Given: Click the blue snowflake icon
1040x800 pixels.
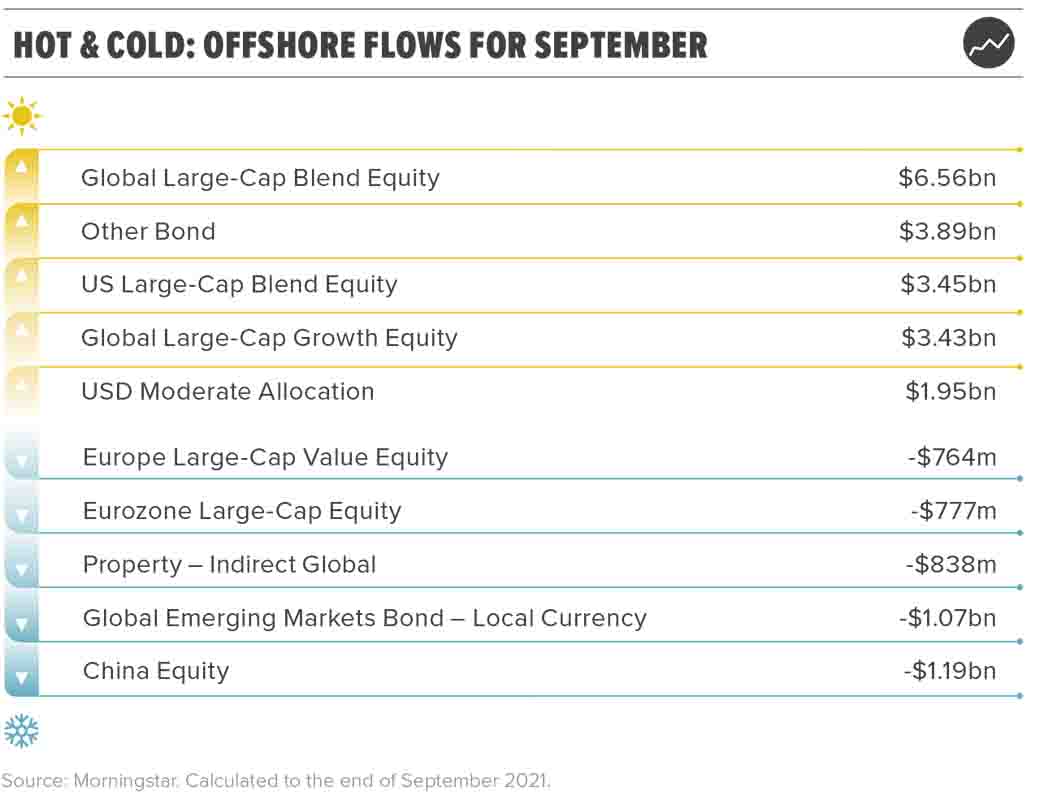Looking at the screenshot, I should 21,731.
